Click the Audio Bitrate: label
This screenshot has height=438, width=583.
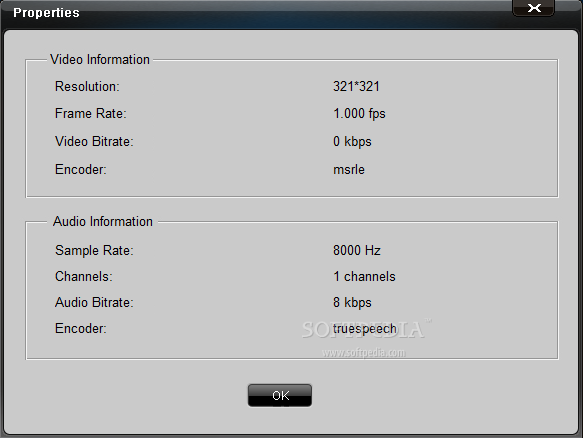(x=94, y=303)
